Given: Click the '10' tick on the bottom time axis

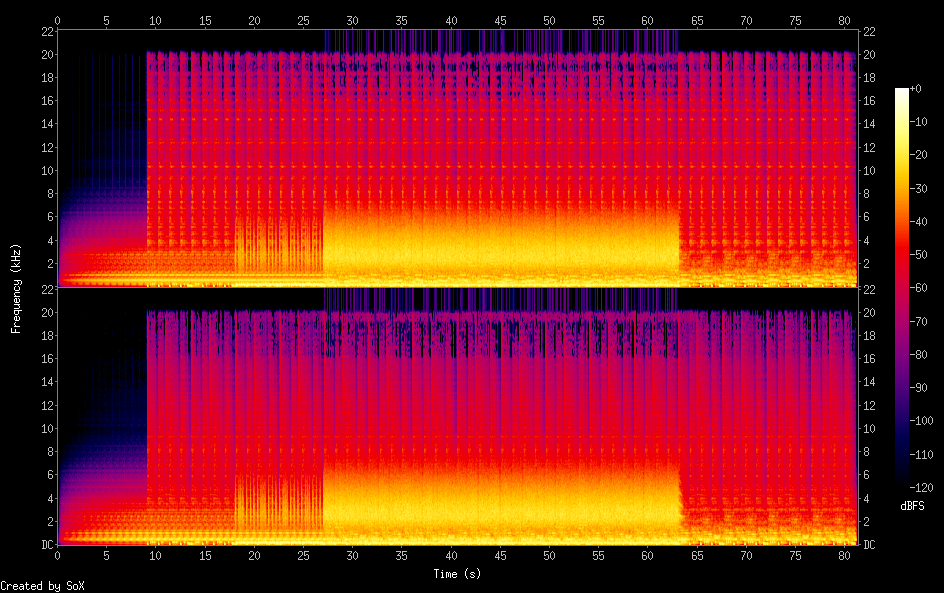Looking at the screenshot, I should (x=156, y=556).
